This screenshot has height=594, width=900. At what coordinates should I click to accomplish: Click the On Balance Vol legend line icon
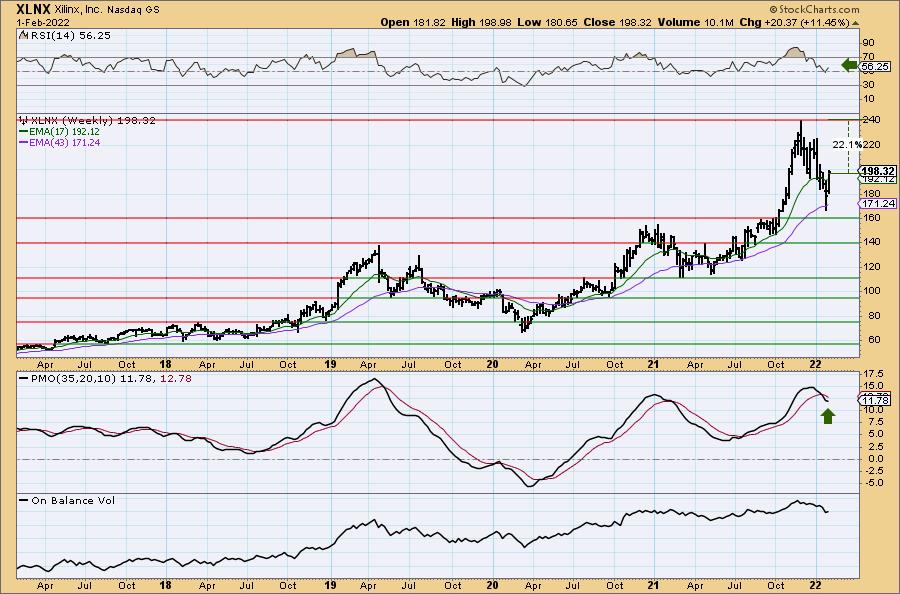coord(24,500)
